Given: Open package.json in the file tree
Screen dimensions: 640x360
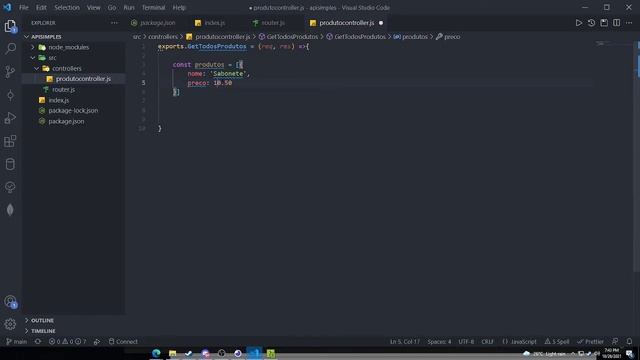Looking at the screenshot, I should 66,121.
